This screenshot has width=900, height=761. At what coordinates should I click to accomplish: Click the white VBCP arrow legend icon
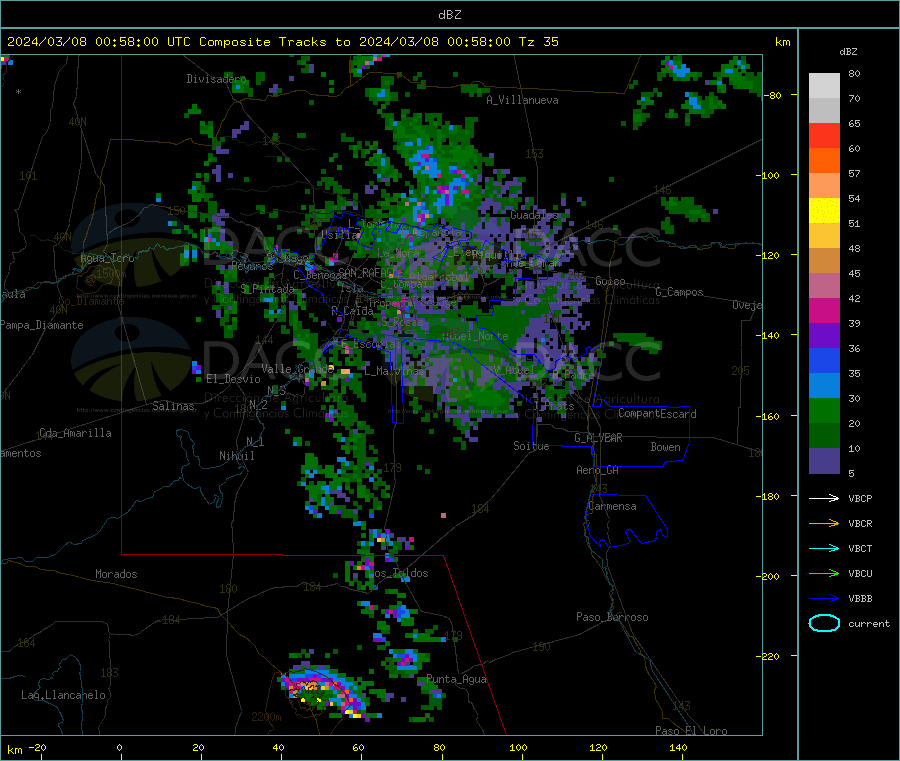pos(824,498)
